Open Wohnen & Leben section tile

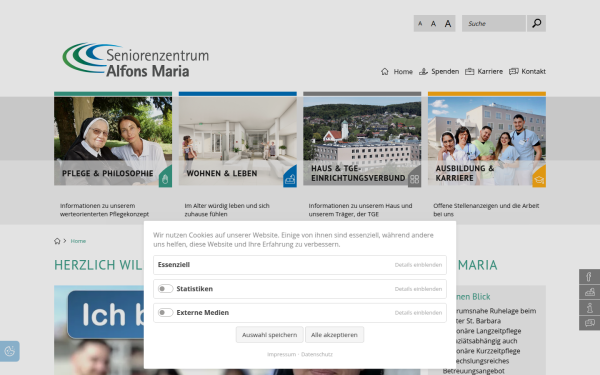tap(238, 140)
